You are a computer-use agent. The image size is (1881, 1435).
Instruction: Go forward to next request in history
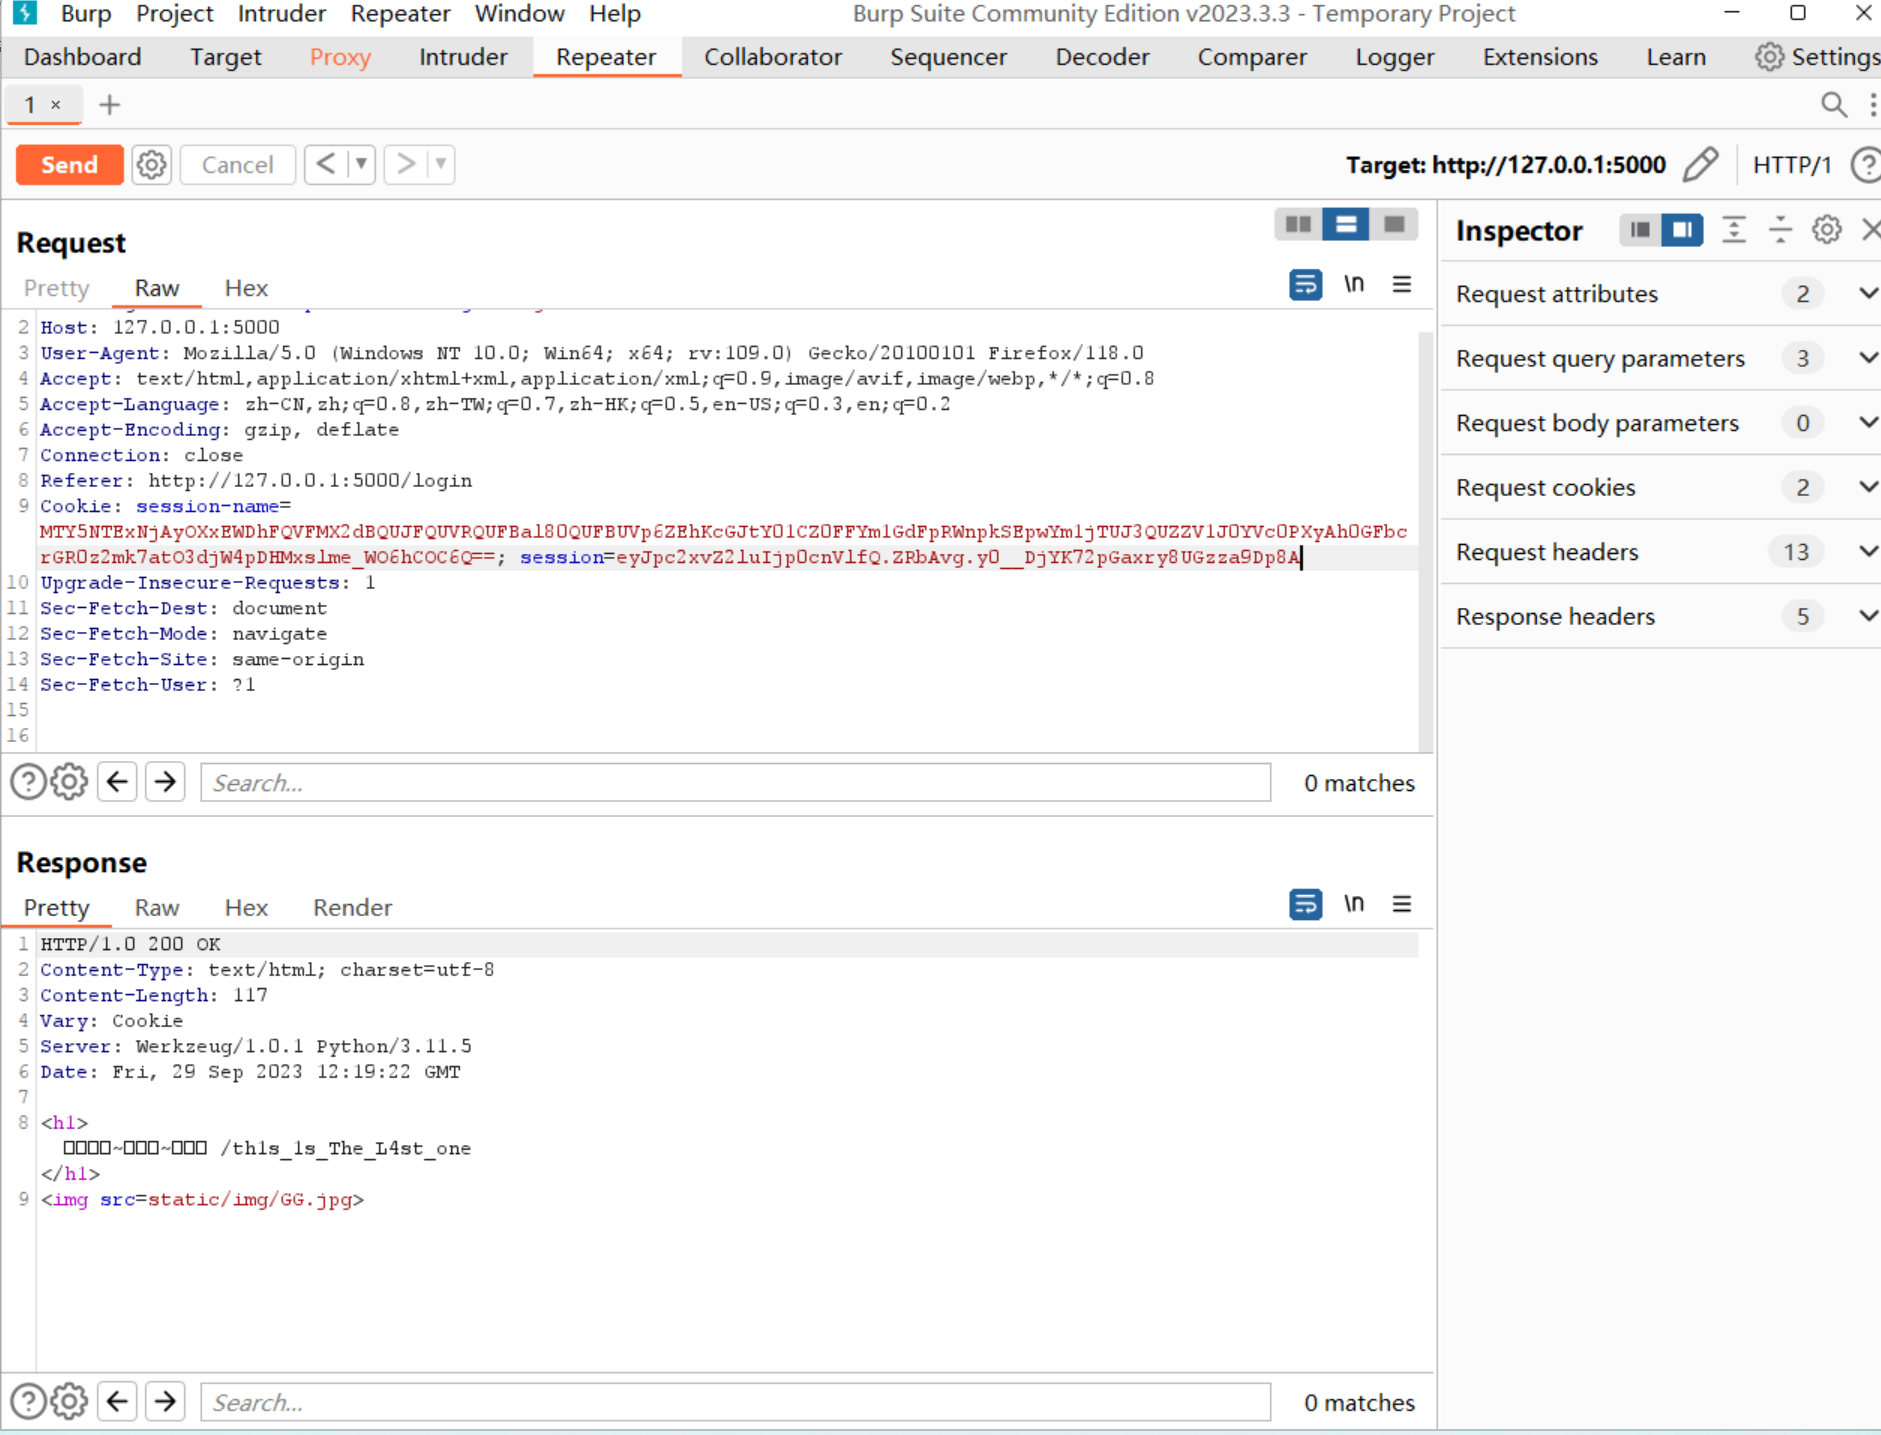click(405, 164)
